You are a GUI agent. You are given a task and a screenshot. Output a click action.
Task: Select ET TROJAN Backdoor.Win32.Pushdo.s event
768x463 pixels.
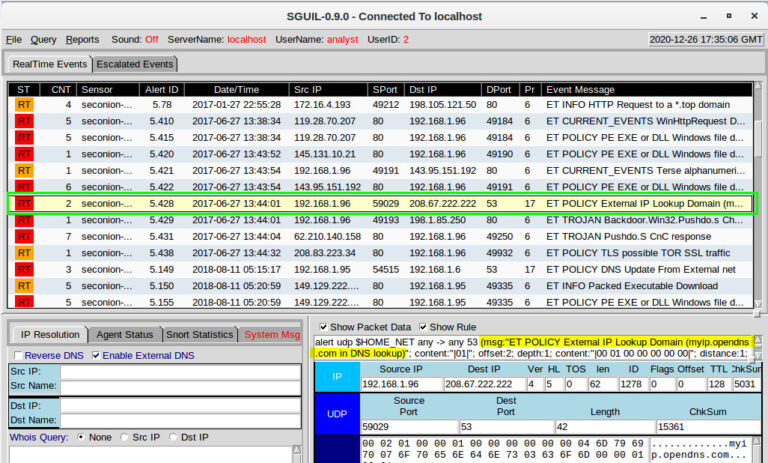644,220
